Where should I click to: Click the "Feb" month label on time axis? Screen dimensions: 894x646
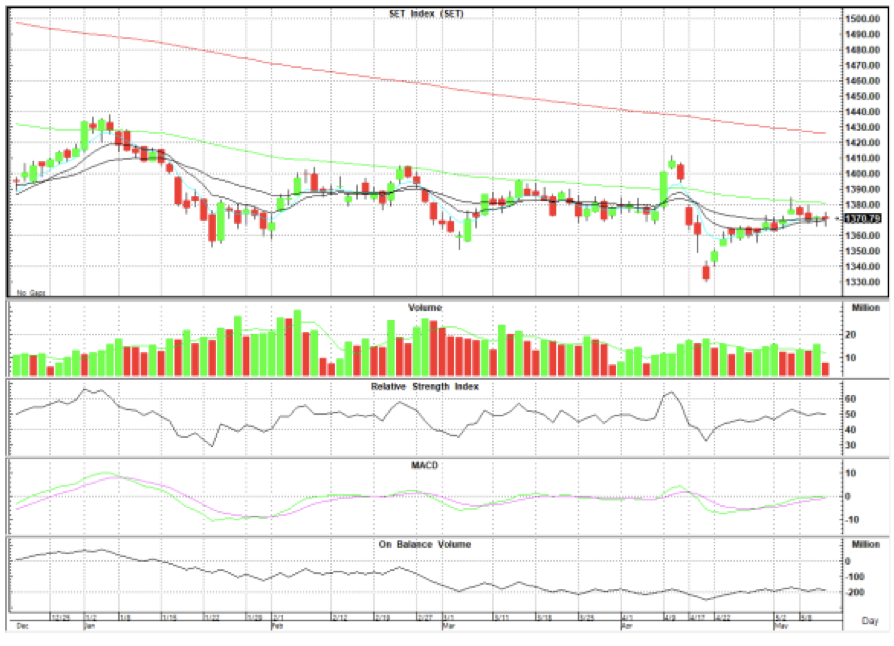(277, 626)
